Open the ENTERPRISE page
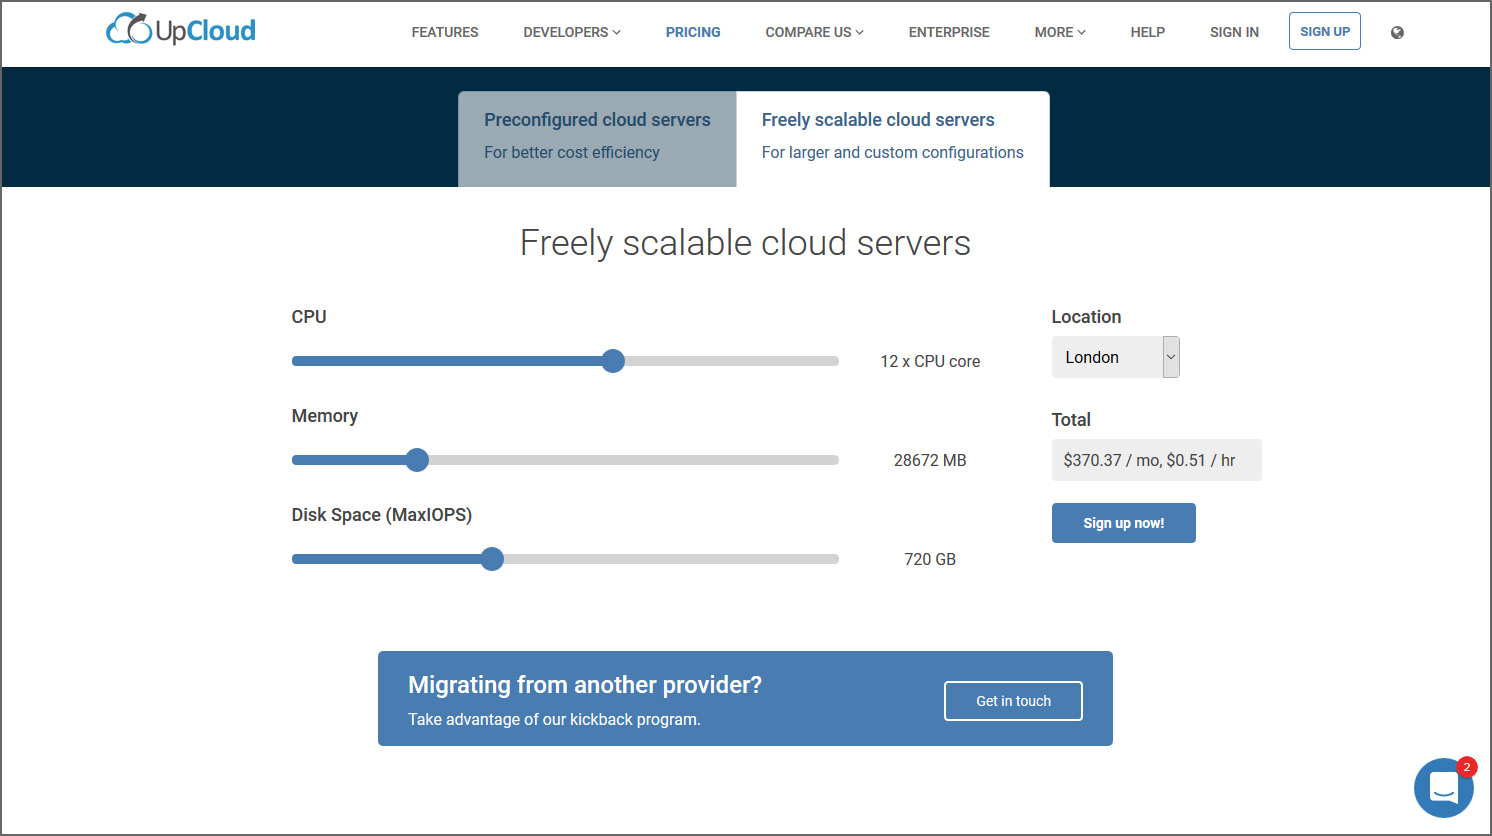The width and height of the screenshot is (1492, 836). tap(949, 32)
